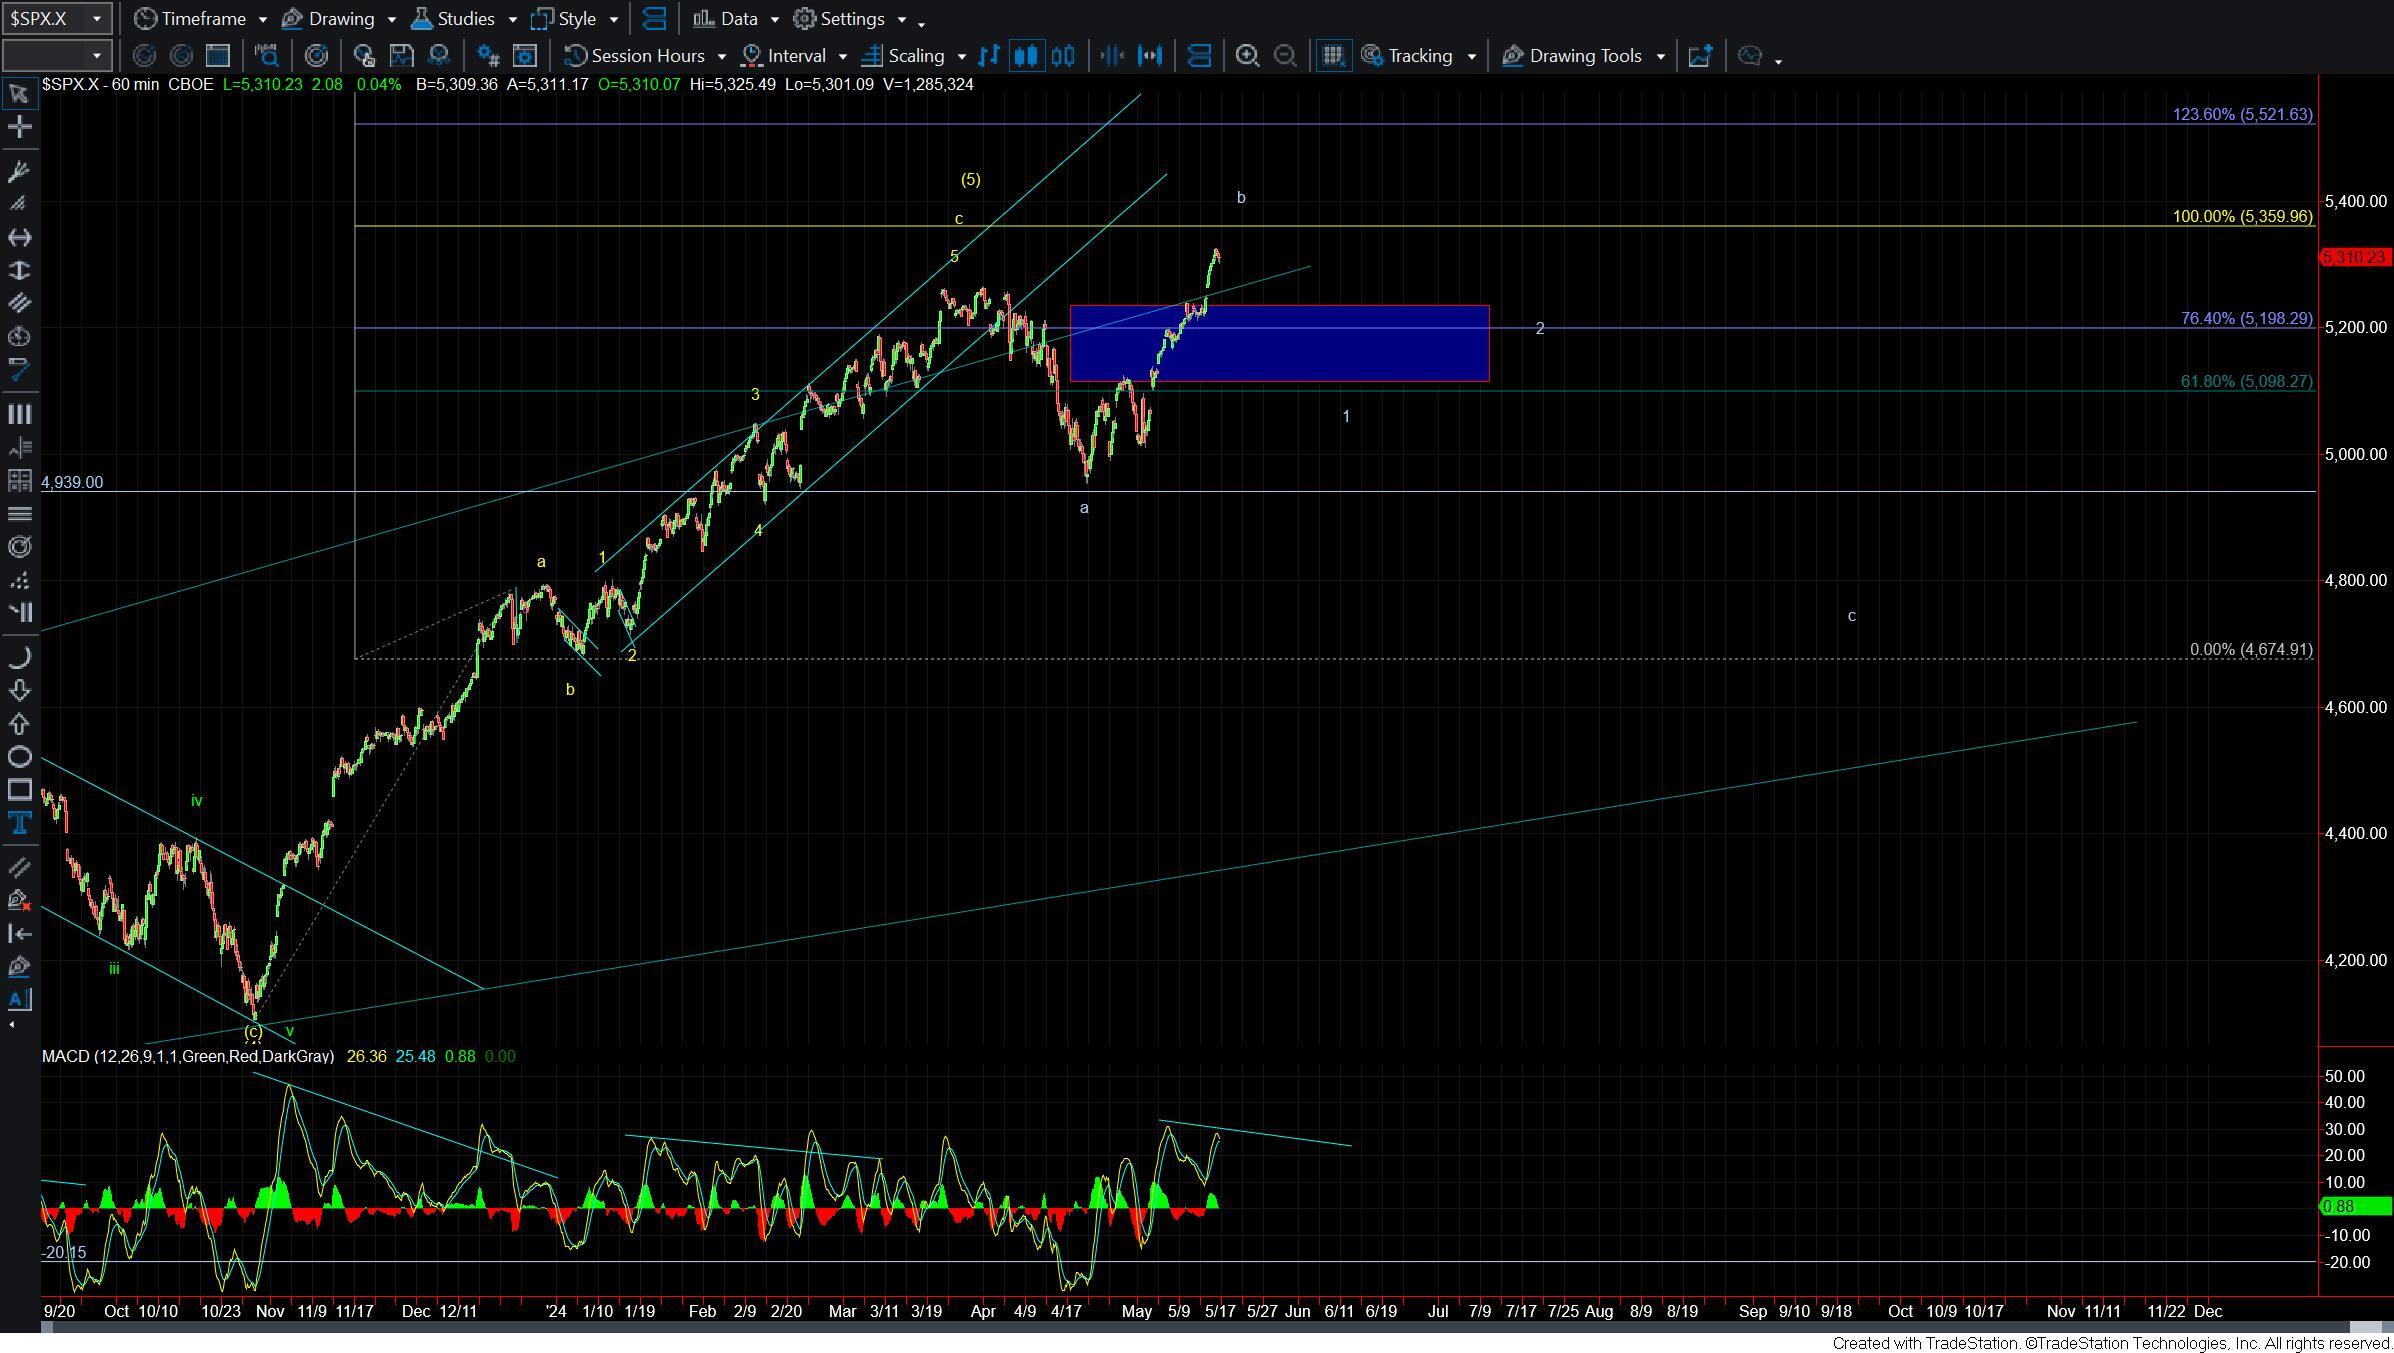Expand the Drawing Tools dropdown arrow

tap(1660, 57)
